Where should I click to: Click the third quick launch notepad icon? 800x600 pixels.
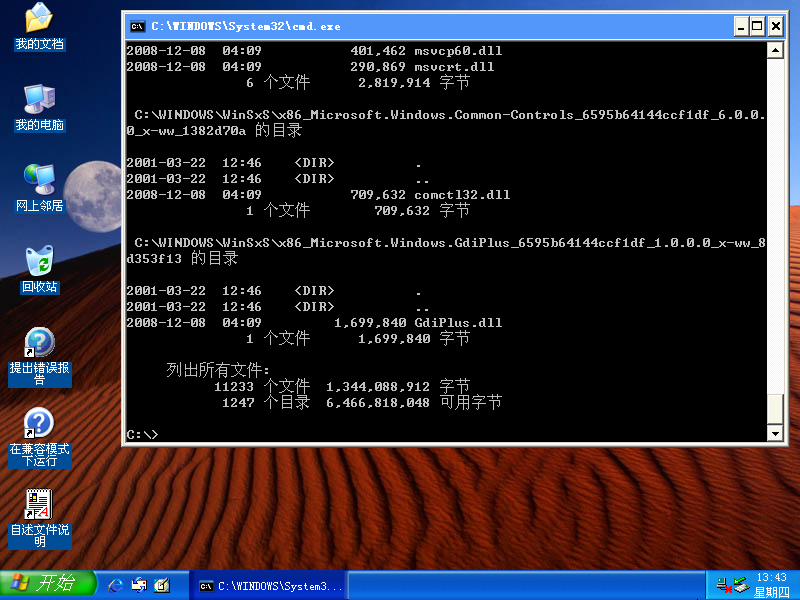click(x=162, y=585)
